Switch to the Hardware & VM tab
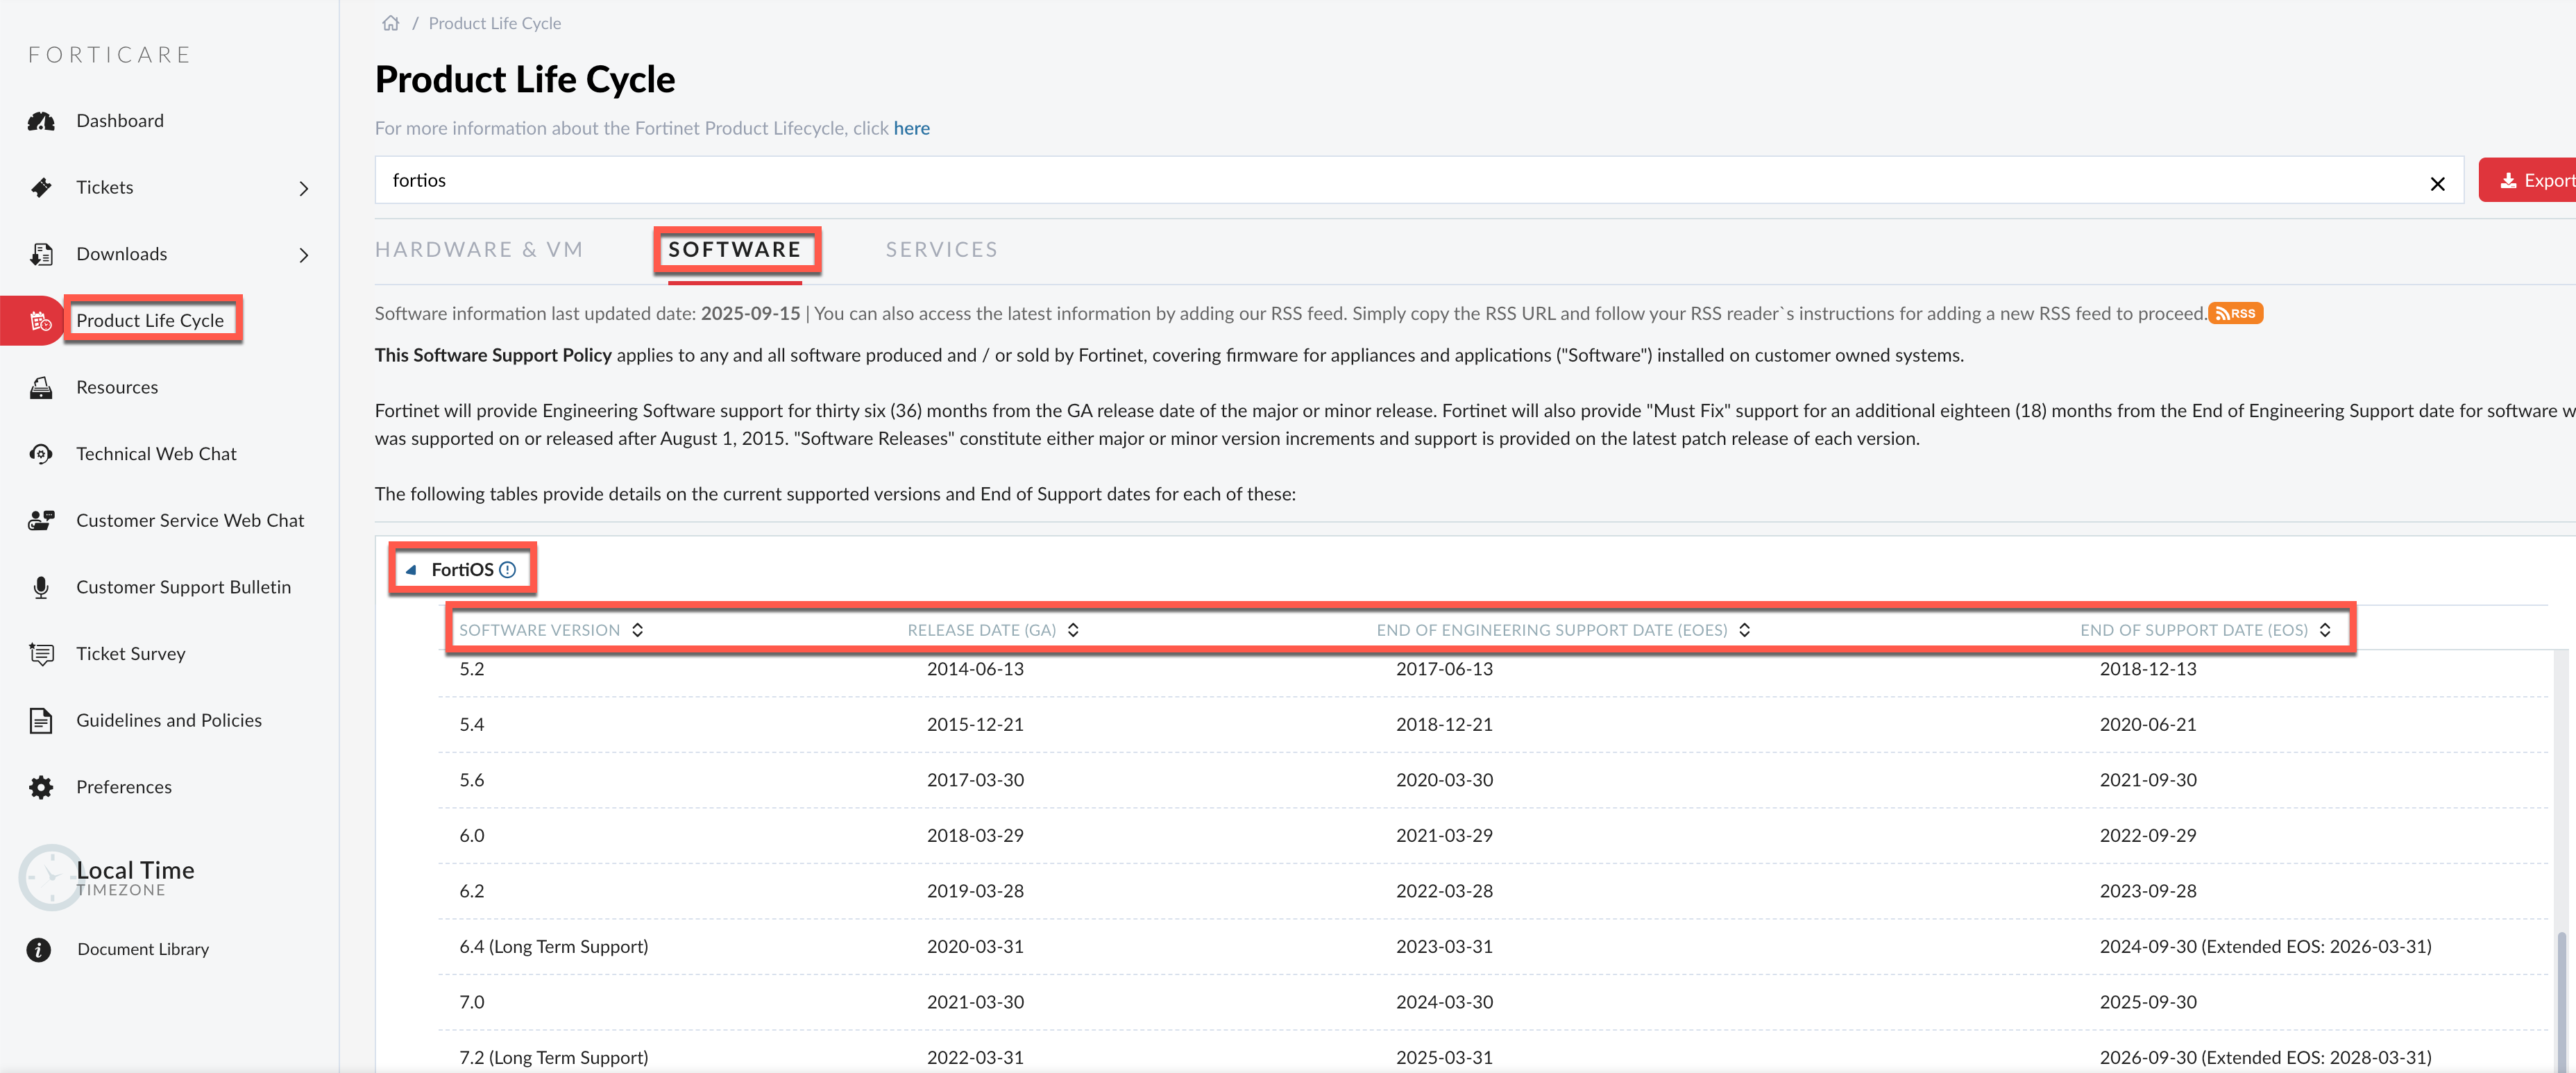The width and height of the screenshot is (2576, 1073). tap(479, 250)
